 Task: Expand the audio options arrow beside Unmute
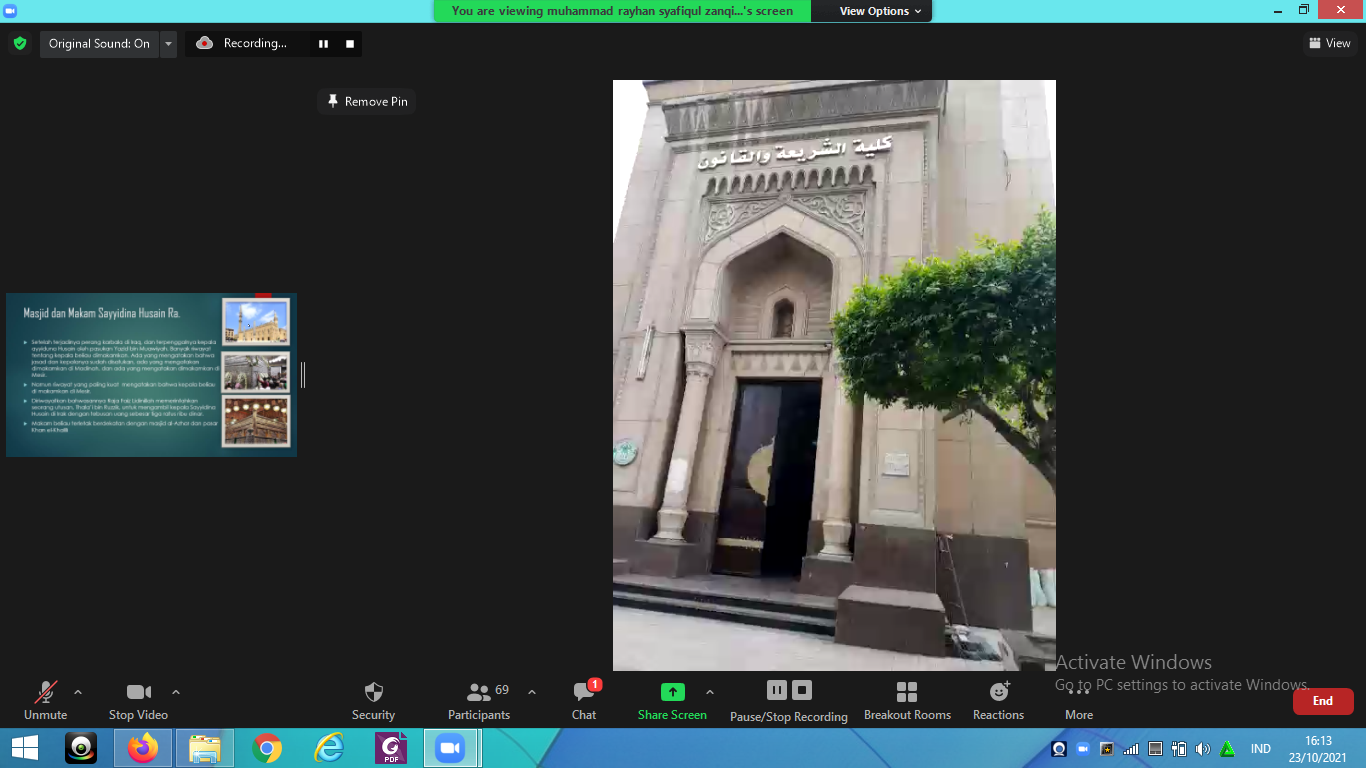click(78, 692)
